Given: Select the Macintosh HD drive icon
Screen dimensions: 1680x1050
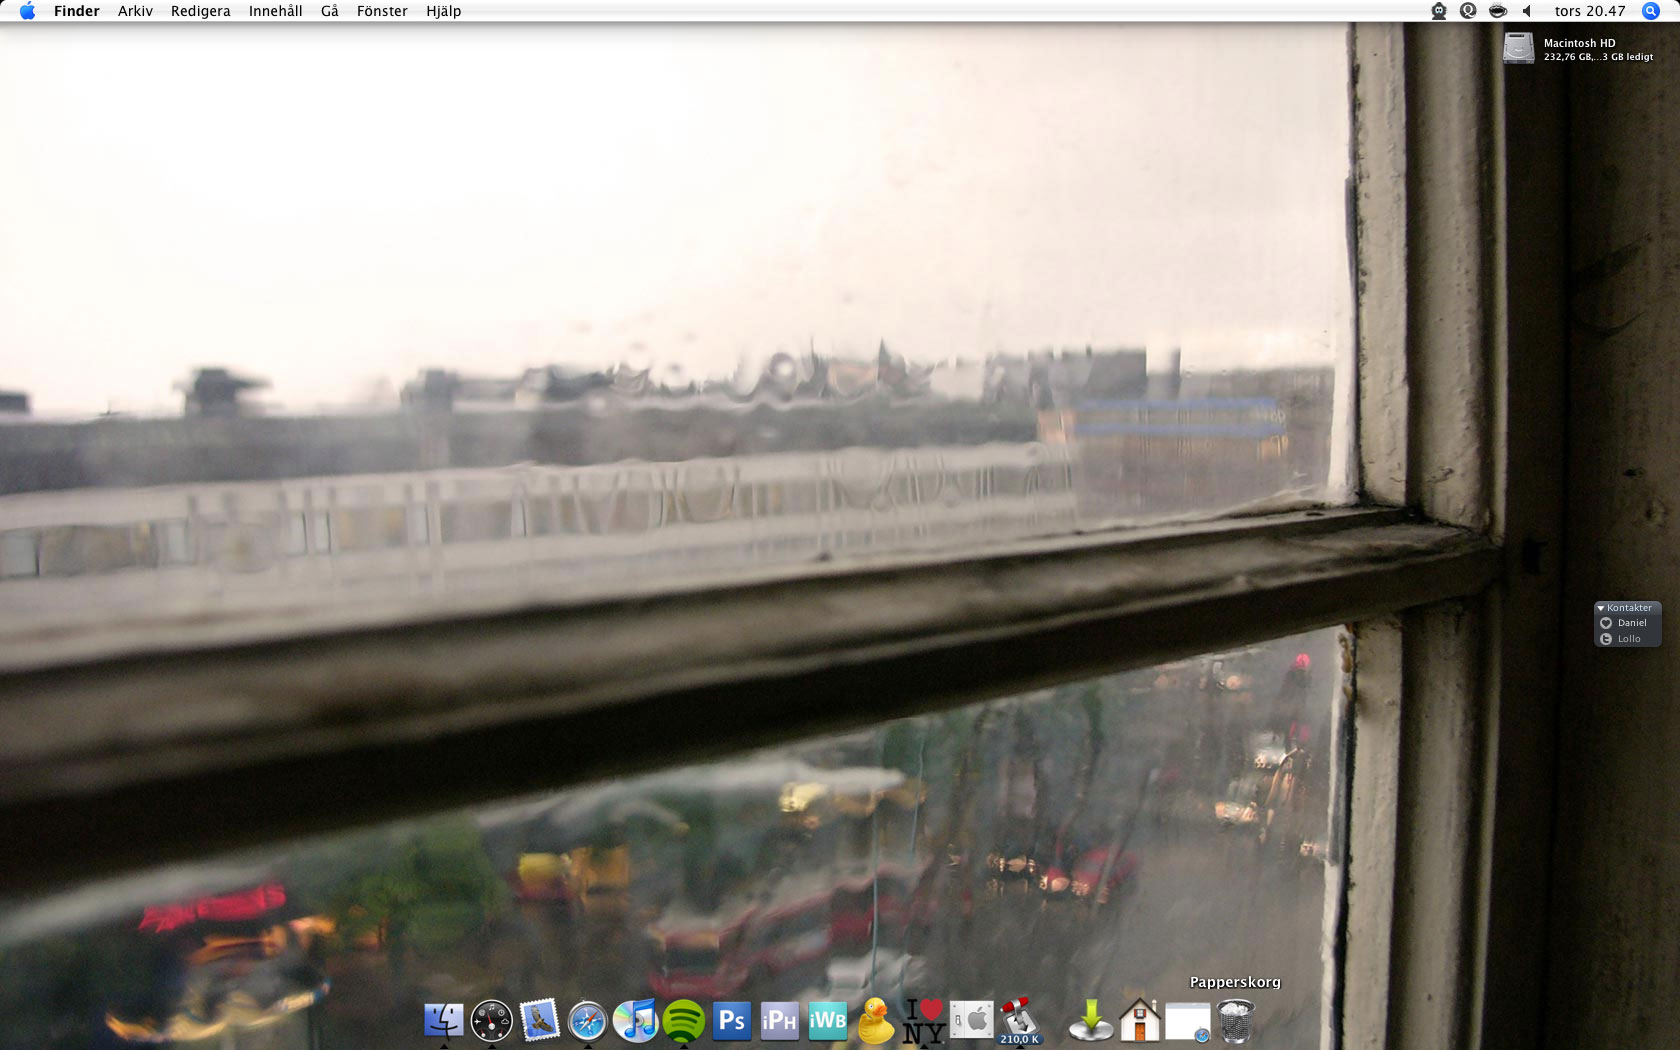Looking at the screenshot, I should 1518,48.
